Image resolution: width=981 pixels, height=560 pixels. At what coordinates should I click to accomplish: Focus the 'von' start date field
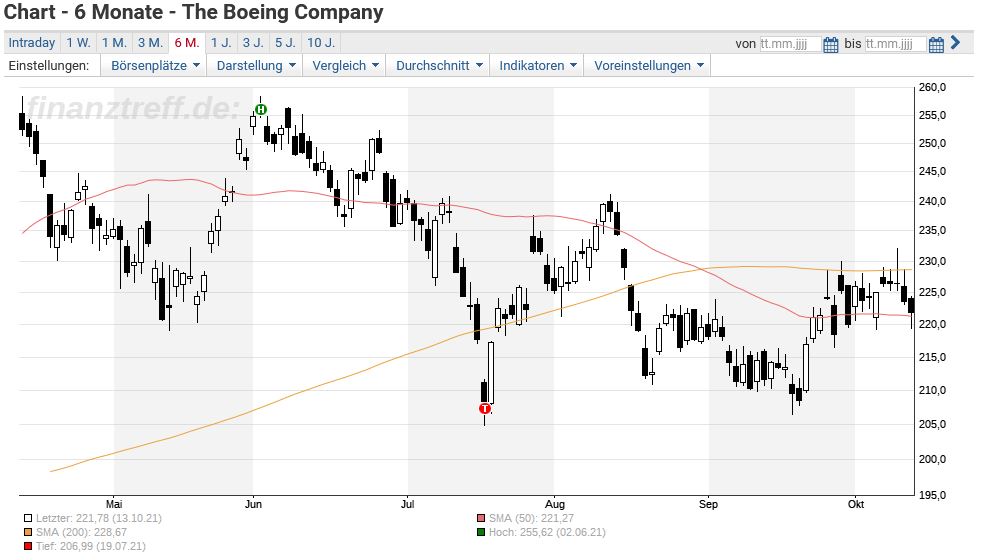[x=790, y=44]
